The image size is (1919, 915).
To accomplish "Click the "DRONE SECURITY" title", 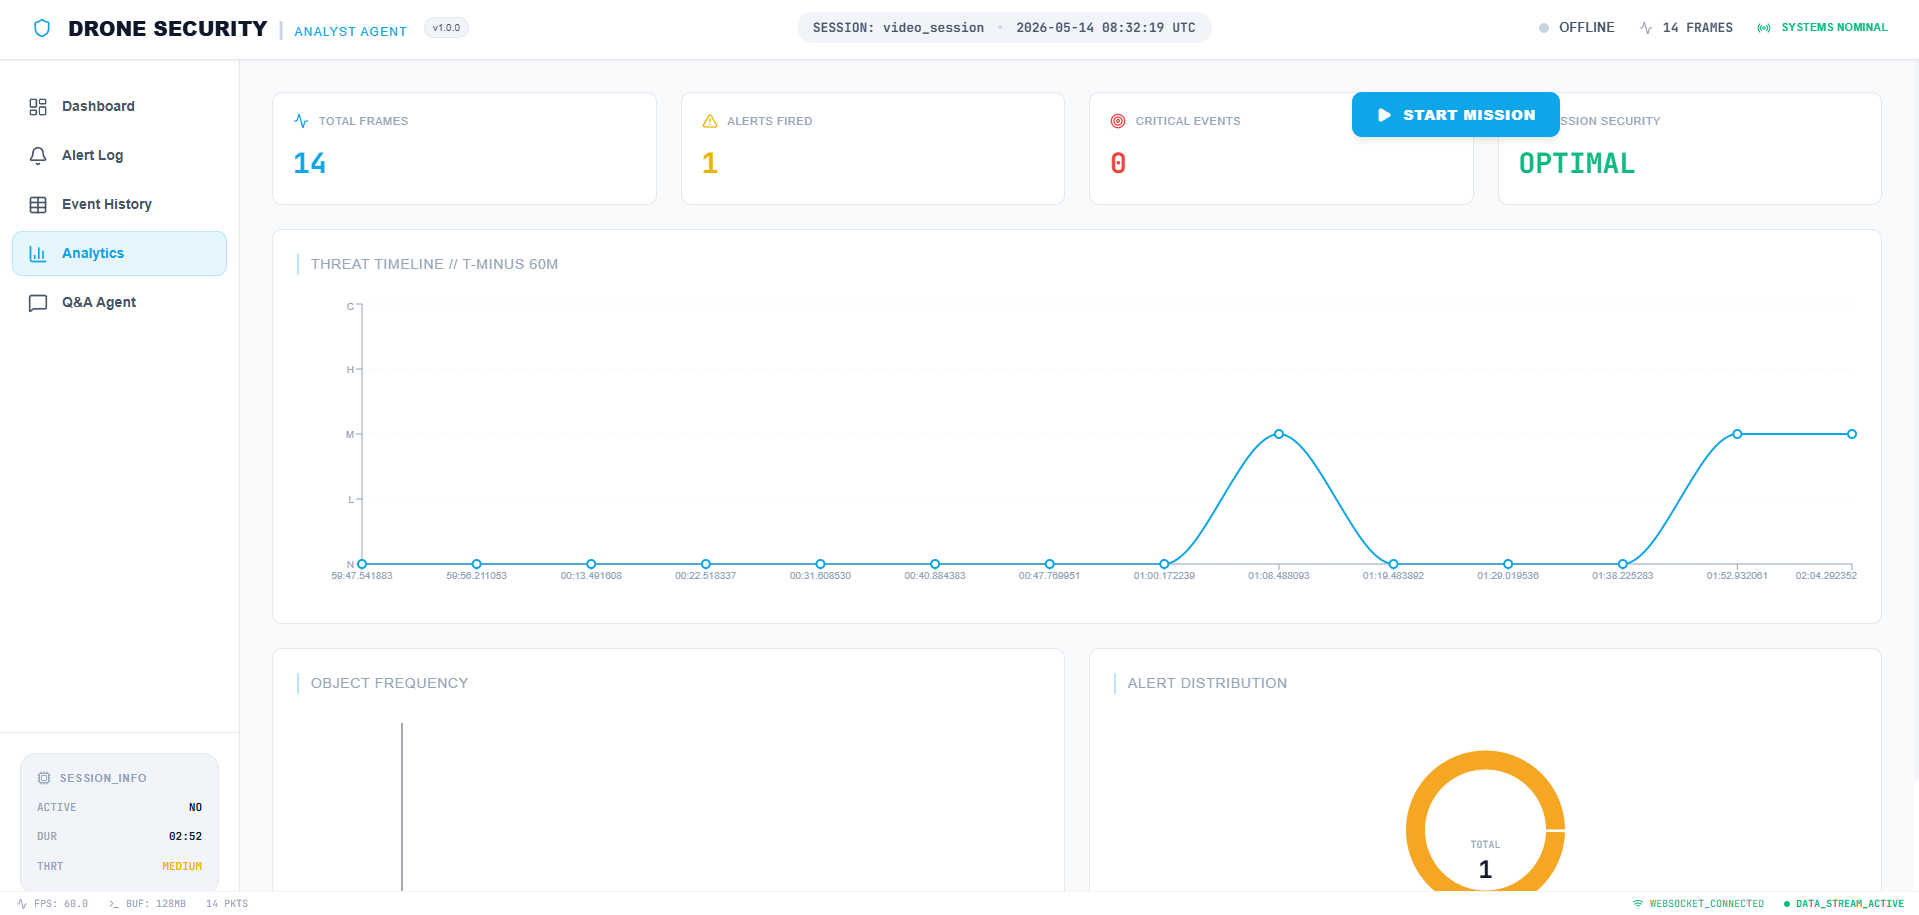I will (x=168, y=29).
